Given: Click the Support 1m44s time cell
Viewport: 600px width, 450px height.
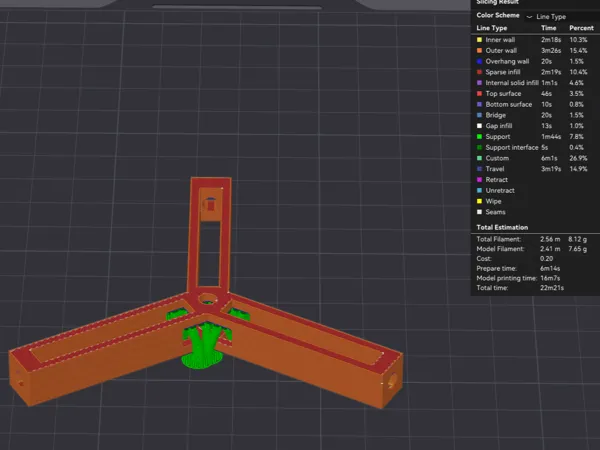Looking at the screenshot, I should [551, 137].
